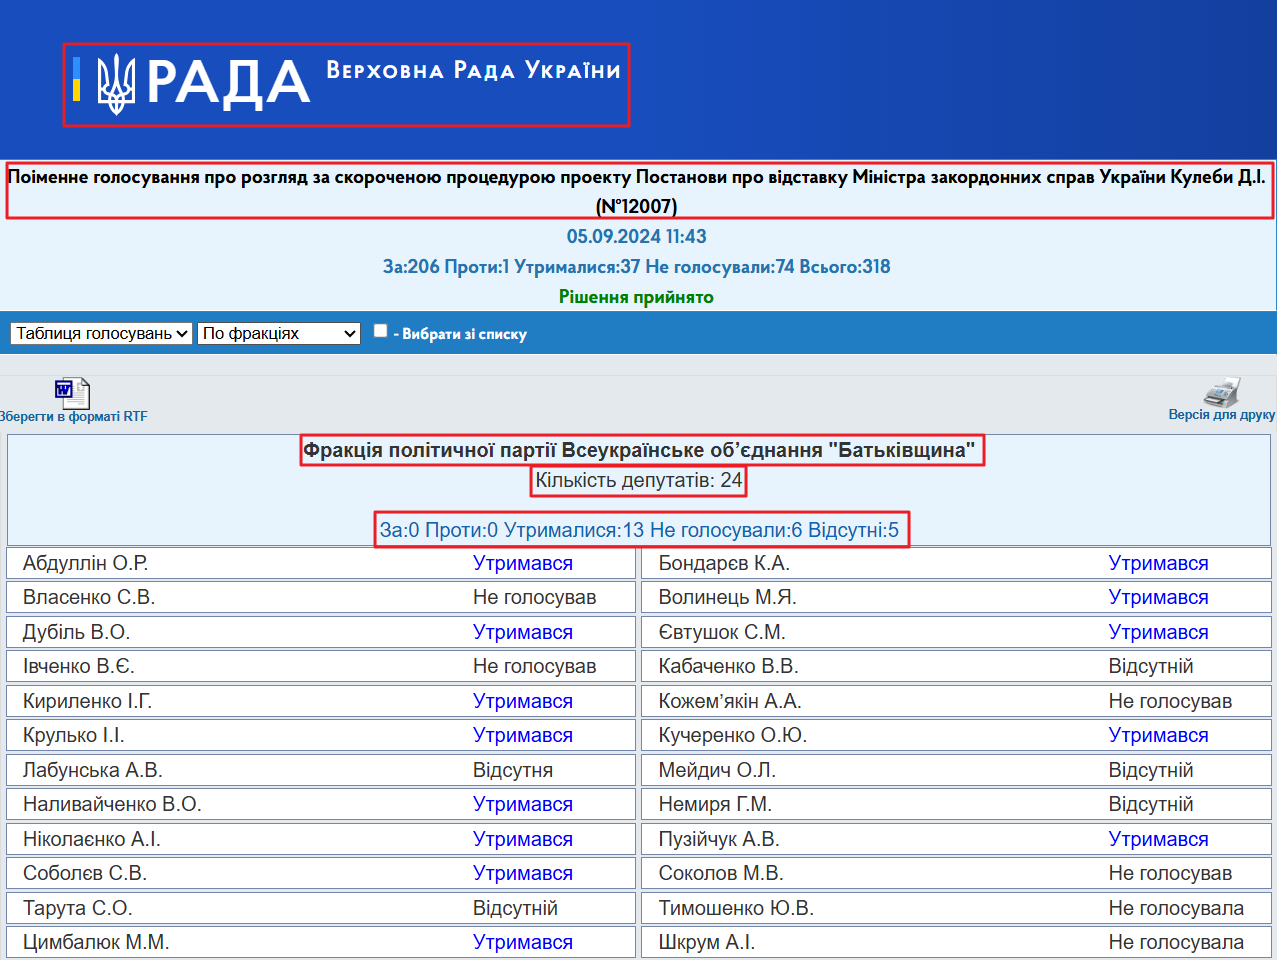The width and height of the screenshot is (1277, 961).
Task: Click 'Не голосував' vote for Власенко С.В.
Action: tap(535, 597)
